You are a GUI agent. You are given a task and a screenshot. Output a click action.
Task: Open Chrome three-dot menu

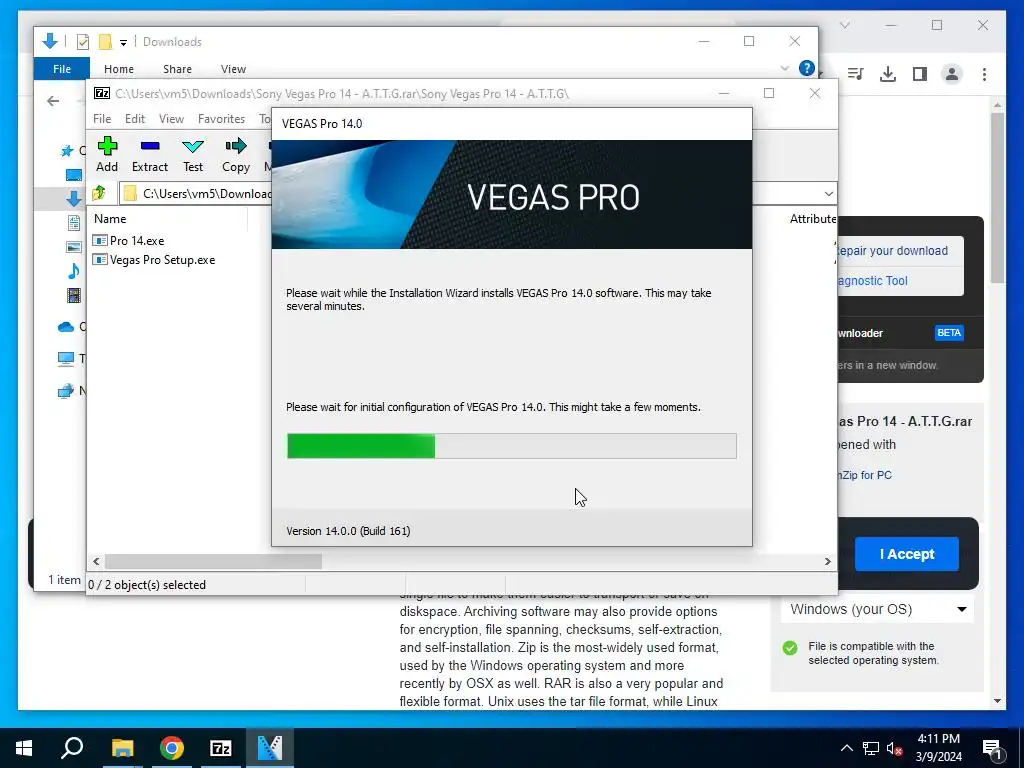tap(984, 74)
